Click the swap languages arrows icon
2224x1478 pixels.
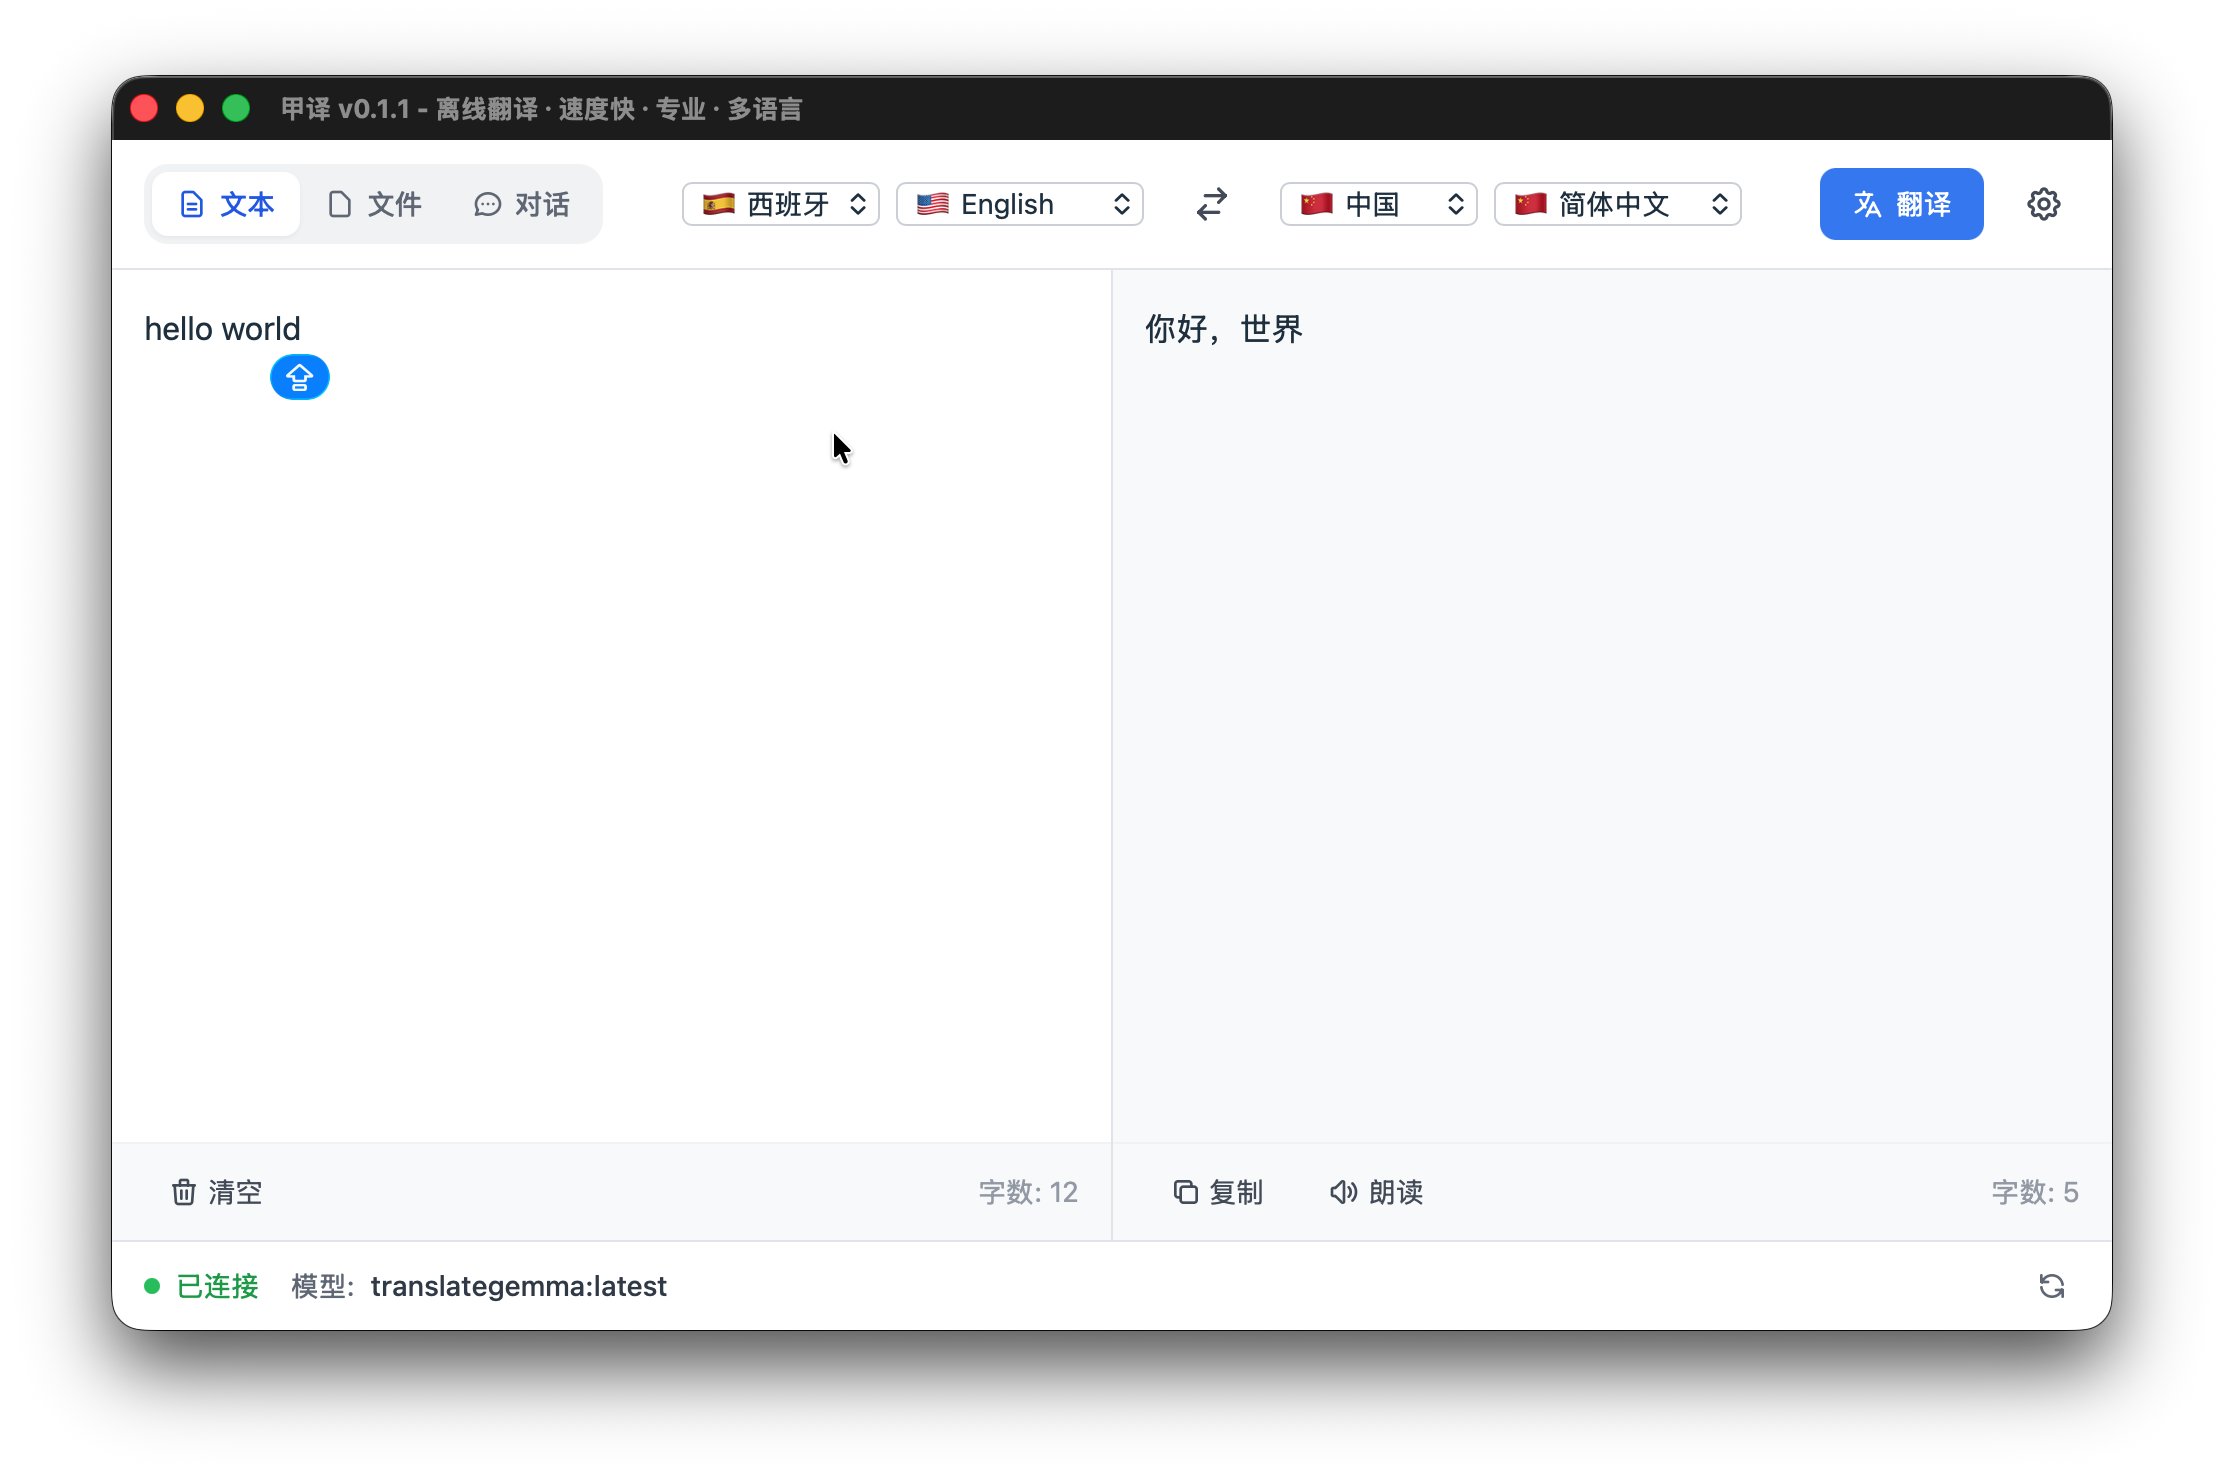(x=1211, y=204)
